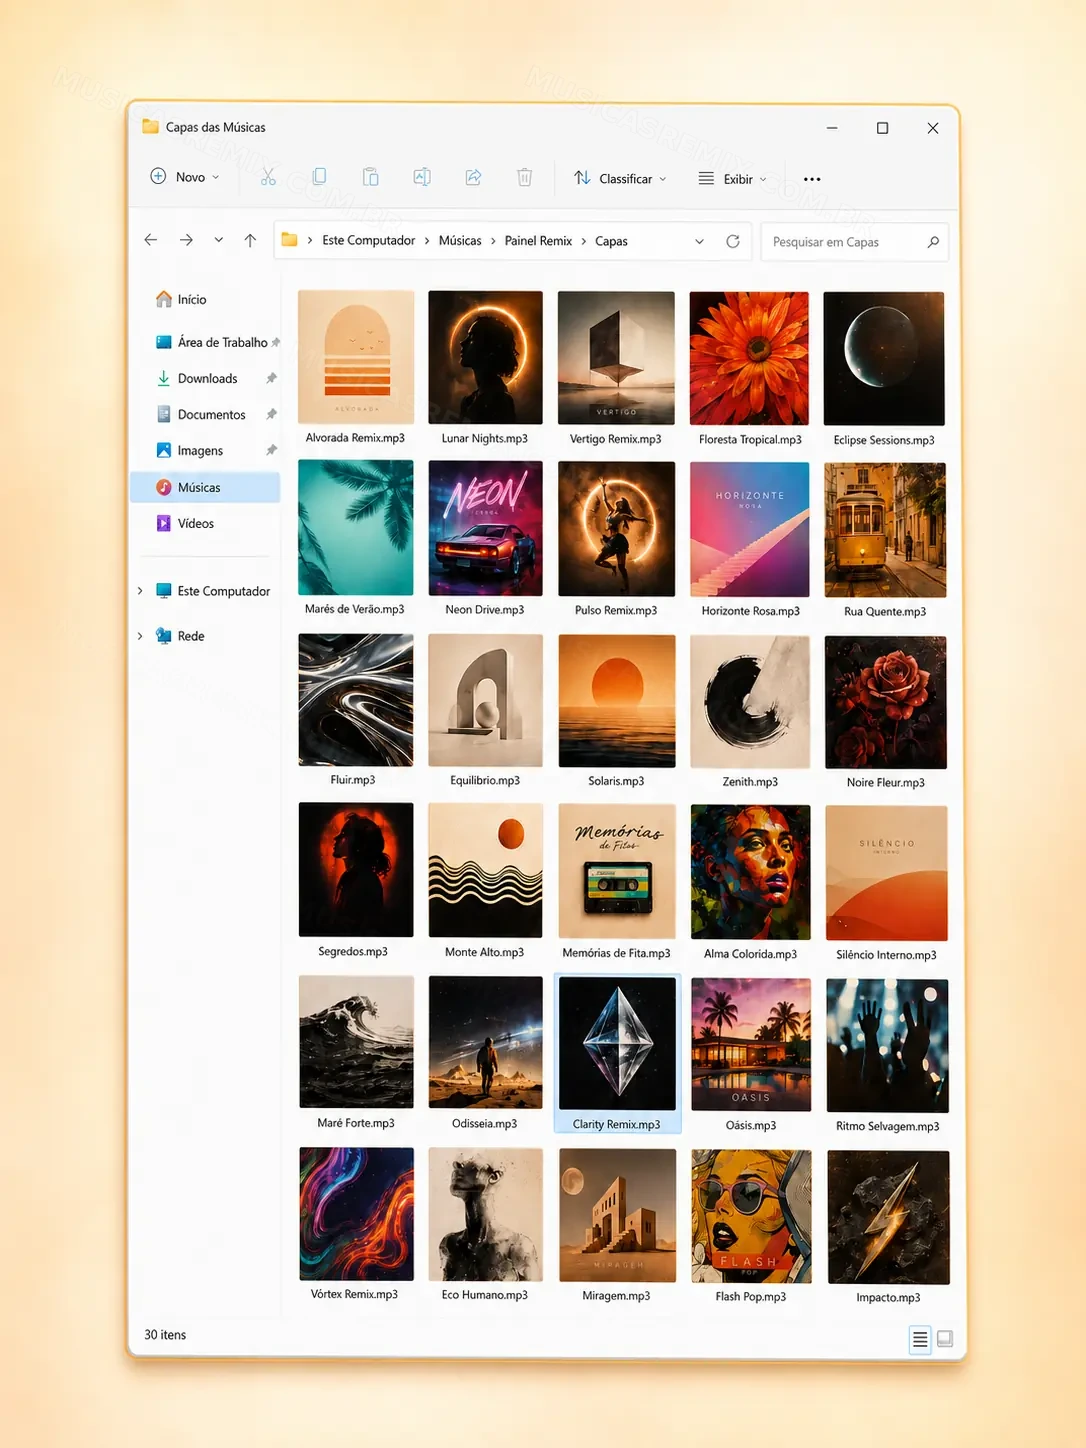This screenshot has height=1448, width=1086.
Task: Open the Novo dropdown menu
Action: 185,177
